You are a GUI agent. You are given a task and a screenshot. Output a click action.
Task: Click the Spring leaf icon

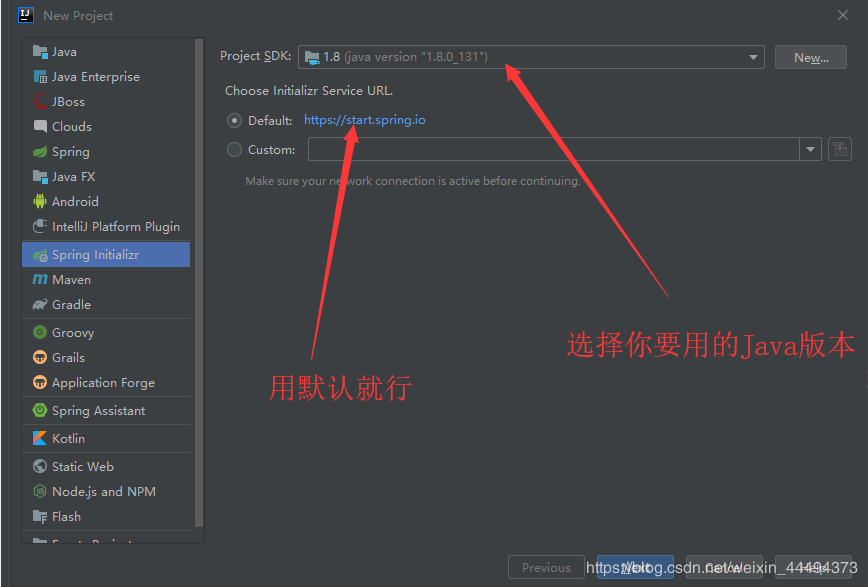tap(40, 151)
